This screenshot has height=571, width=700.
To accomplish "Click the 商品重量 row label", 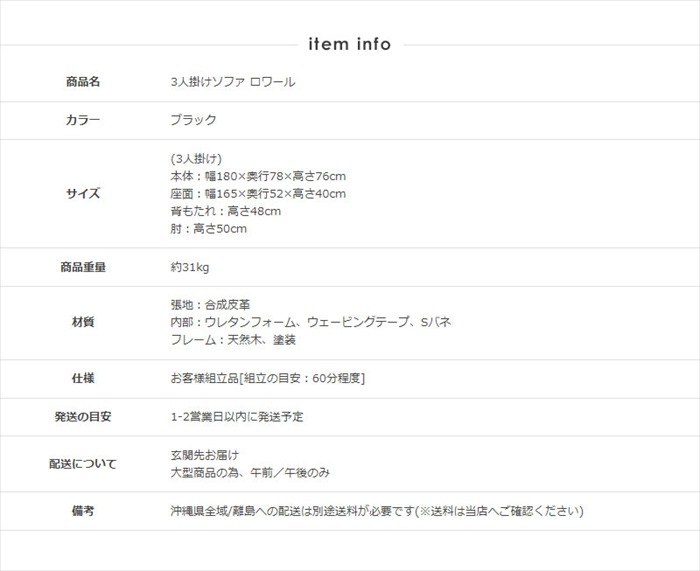I will (83, 267).
